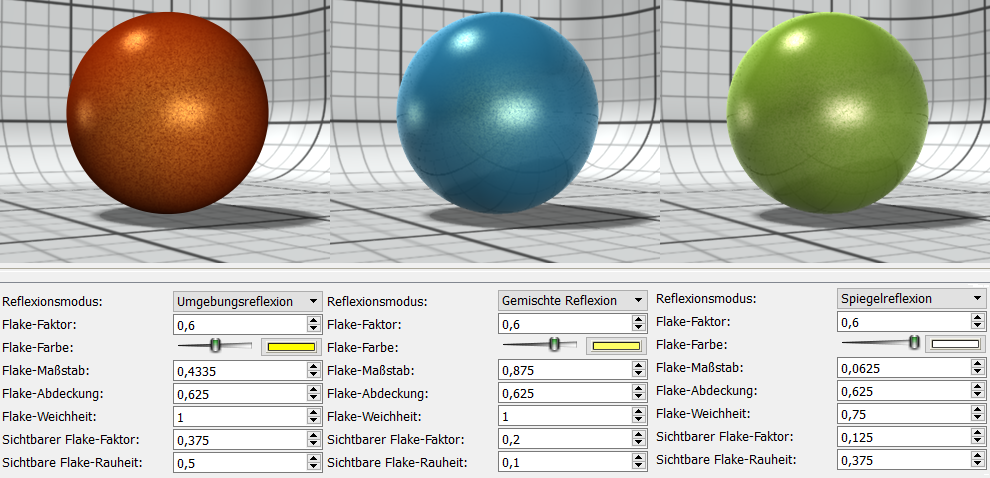Click the Flake-Faktor stepper arrows under Umgebungsreflexion
The image size is (990, 478).
314,325
